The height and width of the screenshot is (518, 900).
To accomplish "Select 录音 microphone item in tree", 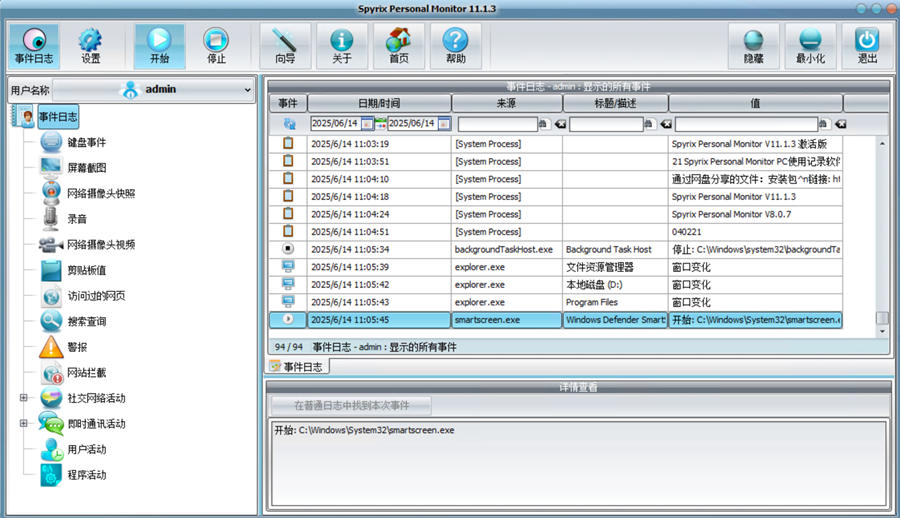I will point(76,219).
